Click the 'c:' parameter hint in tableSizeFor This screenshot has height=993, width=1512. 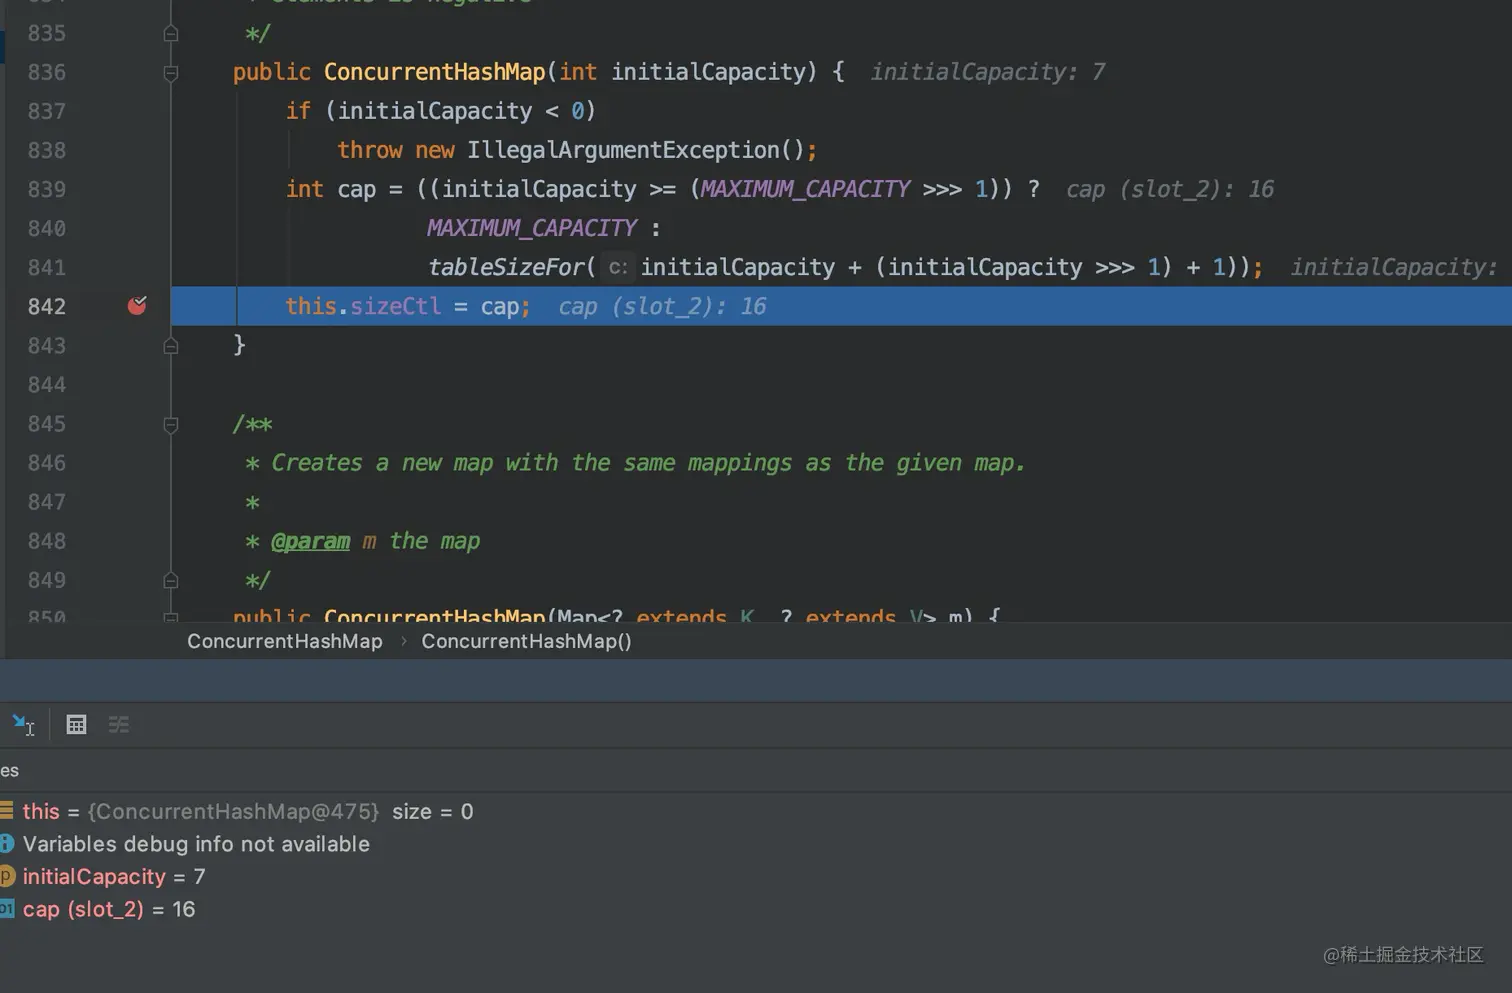pos(618,267)
